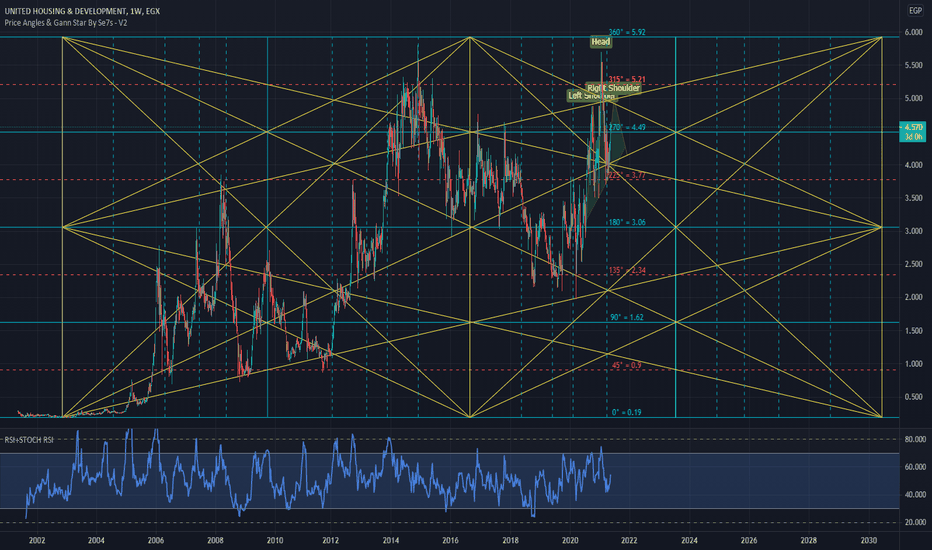Image resolution: width=932 pixels, height=550 pixels.
Task: Select the Head pattern label
Action: pos(600,42)
